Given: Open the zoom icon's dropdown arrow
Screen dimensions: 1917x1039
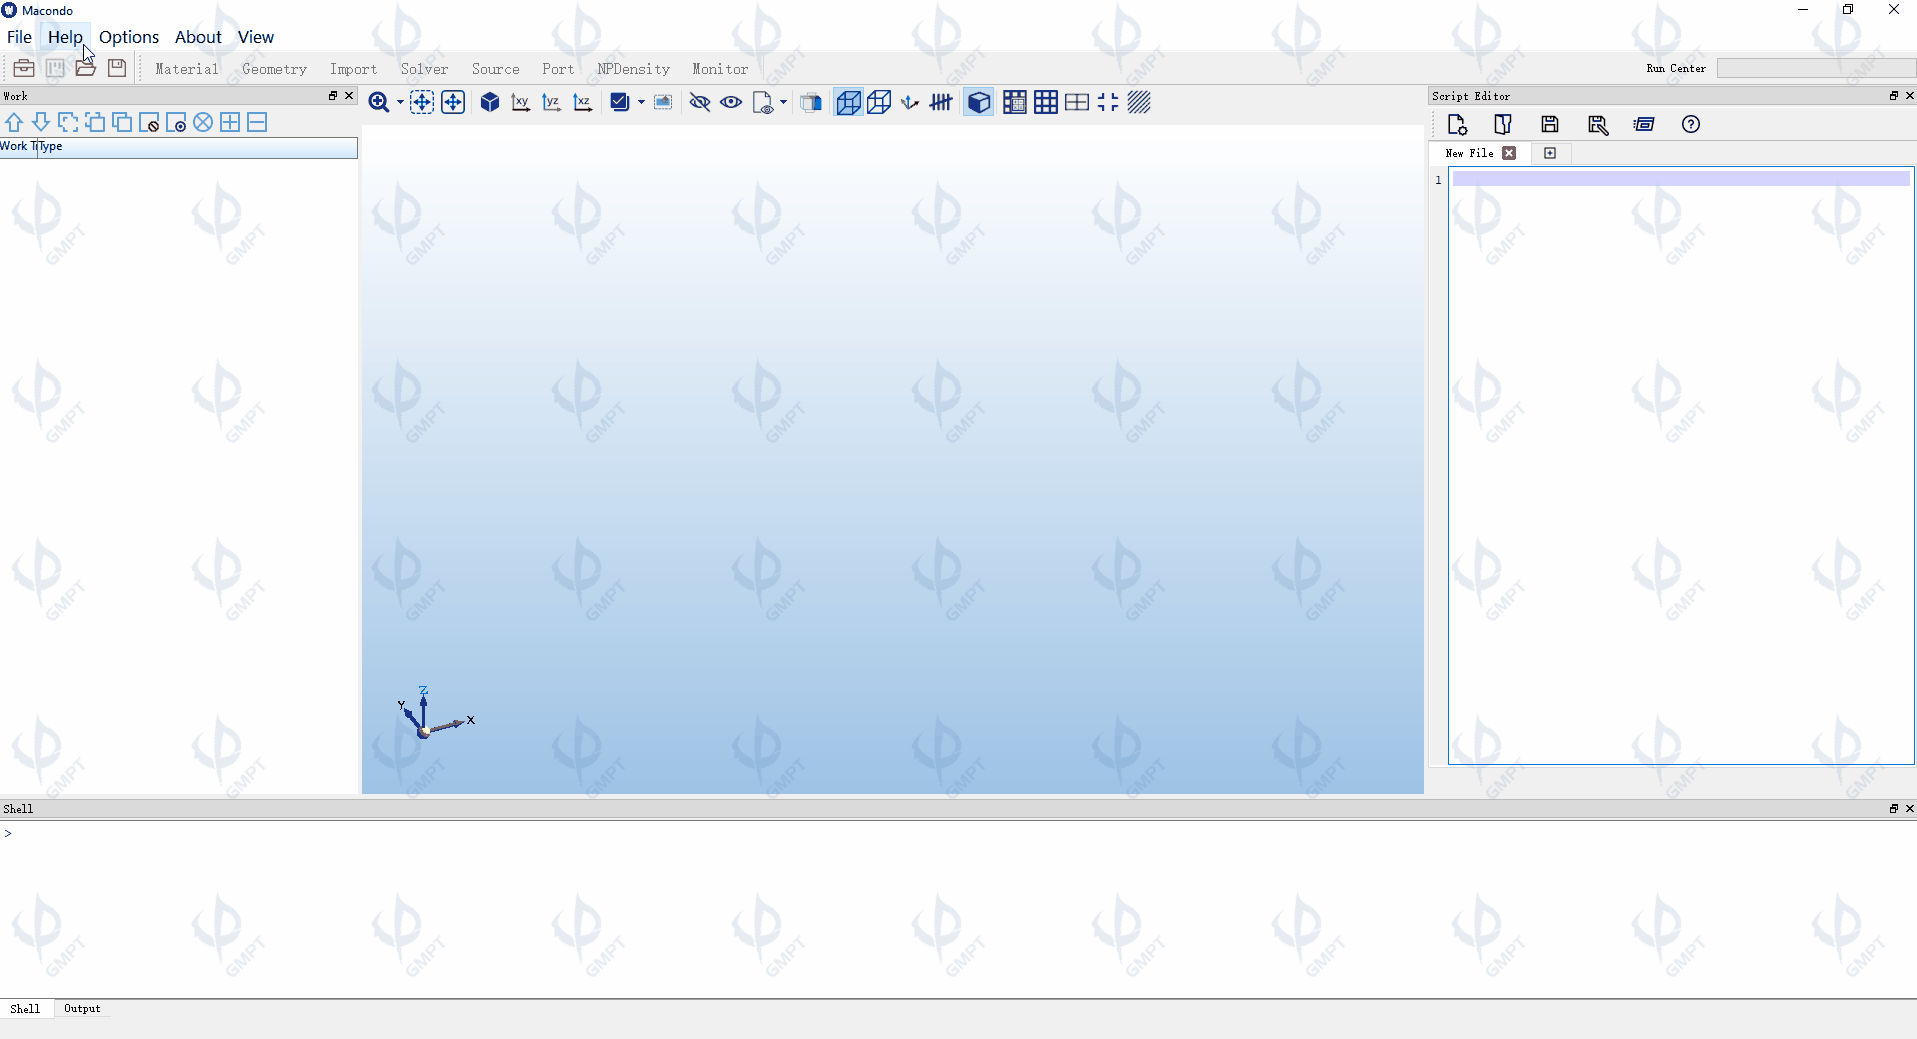Looking at the screenshot, I should click(400, 102).
